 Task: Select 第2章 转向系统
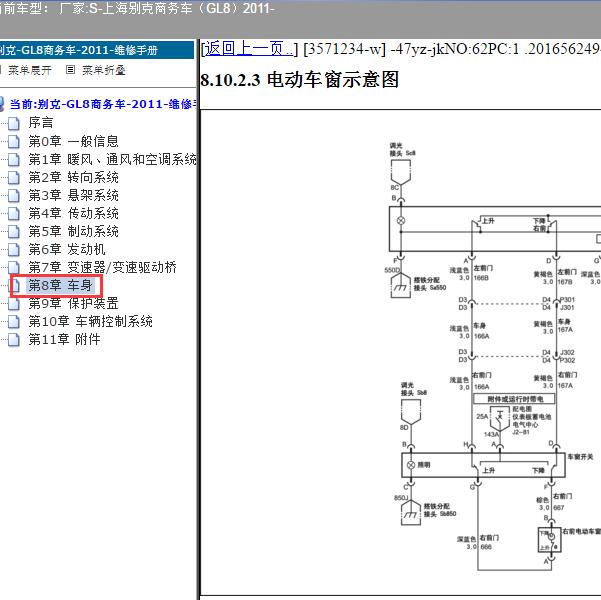click(74, 177)
